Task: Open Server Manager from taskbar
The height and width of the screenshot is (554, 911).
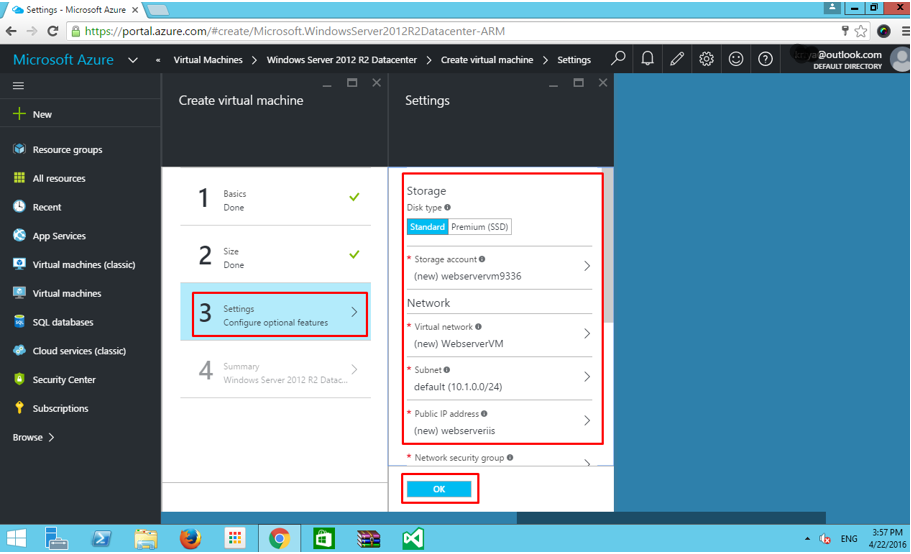Action: pyautogui.click(x=56, y=539)
